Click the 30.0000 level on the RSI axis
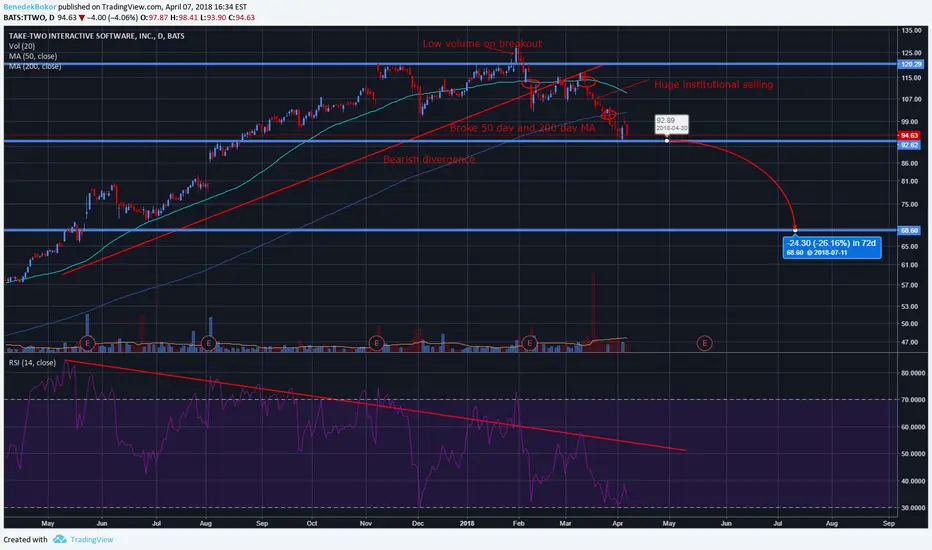The width and height of the screenshot is (932, 550). tap(913, 508)
